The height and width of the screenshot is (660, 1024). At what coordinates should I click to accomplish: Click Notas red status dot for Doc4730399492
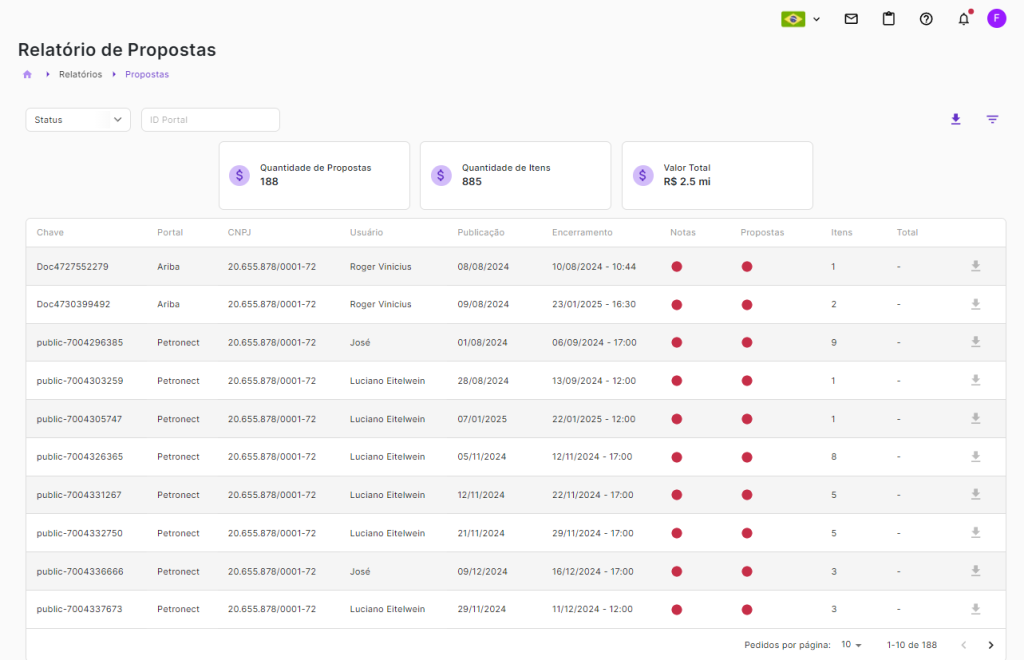[x=677, y=304]
